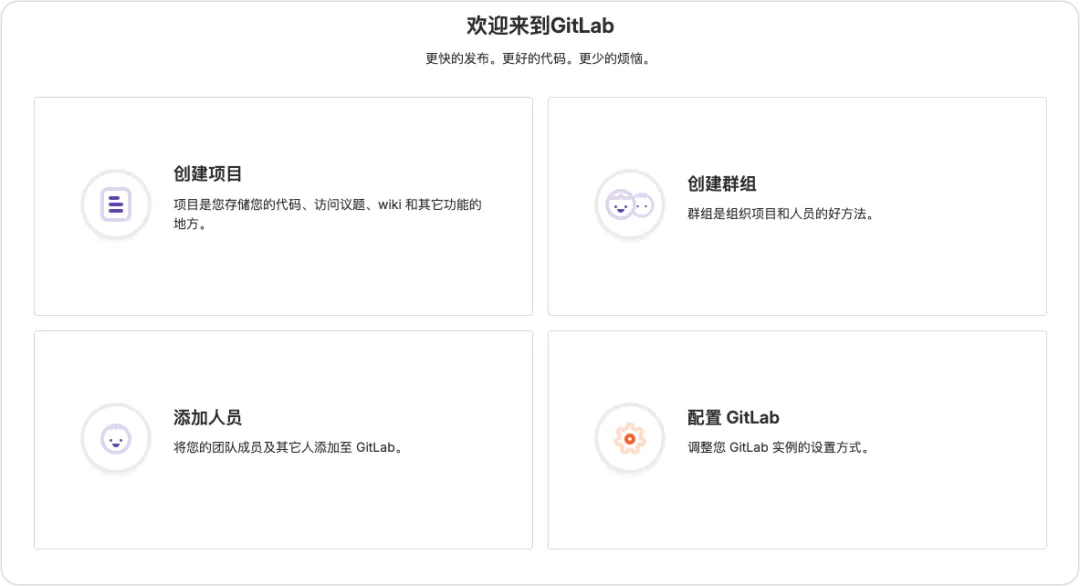Click the text starting 项目是您存储您的代码
Viewport: 1080px width, 586px height.
[327, 214]
